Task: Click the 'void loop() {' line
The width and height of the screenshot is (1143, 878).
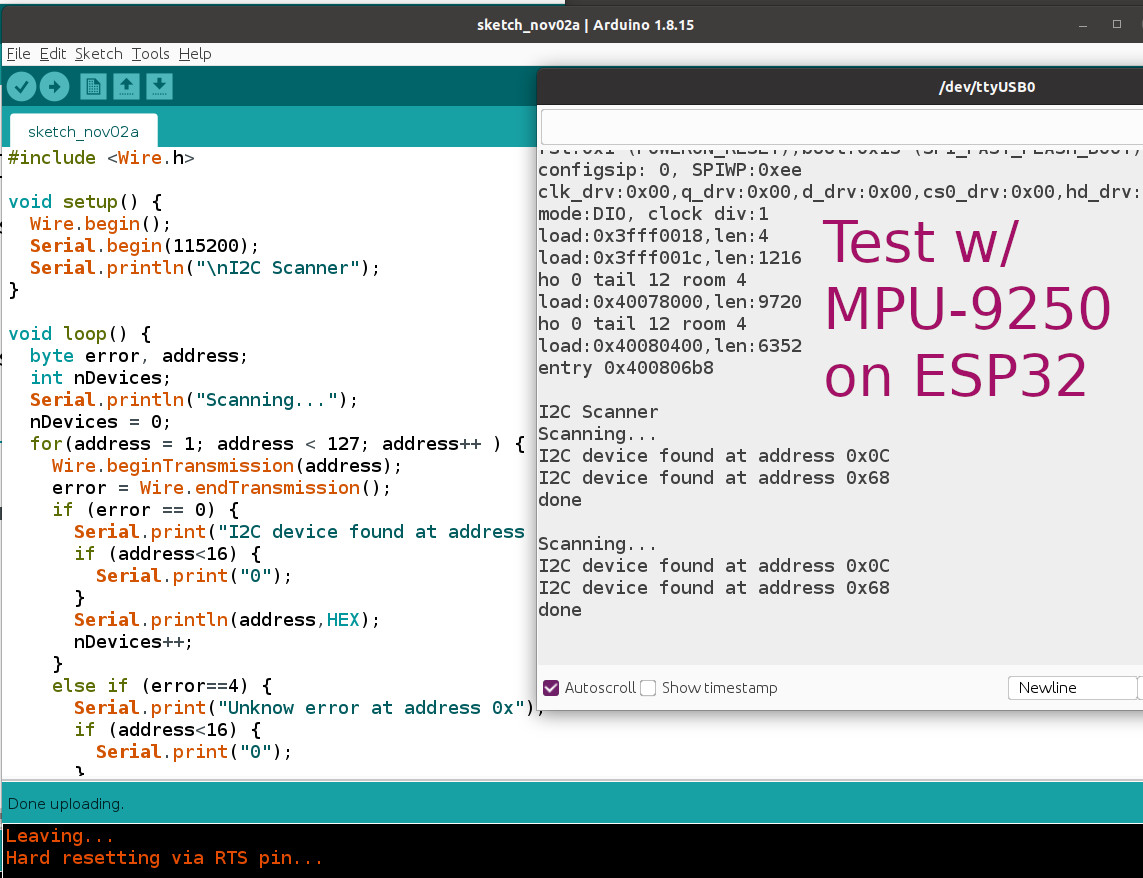Action: [x=79, y=334]
